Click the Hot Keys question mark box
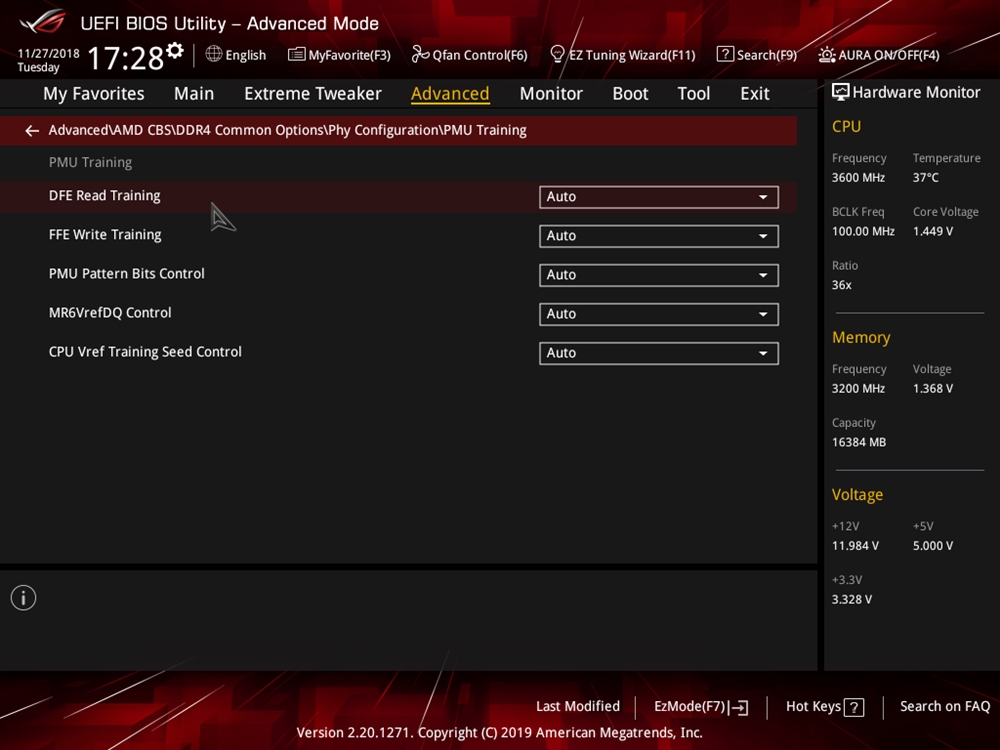 pos(854,707)
